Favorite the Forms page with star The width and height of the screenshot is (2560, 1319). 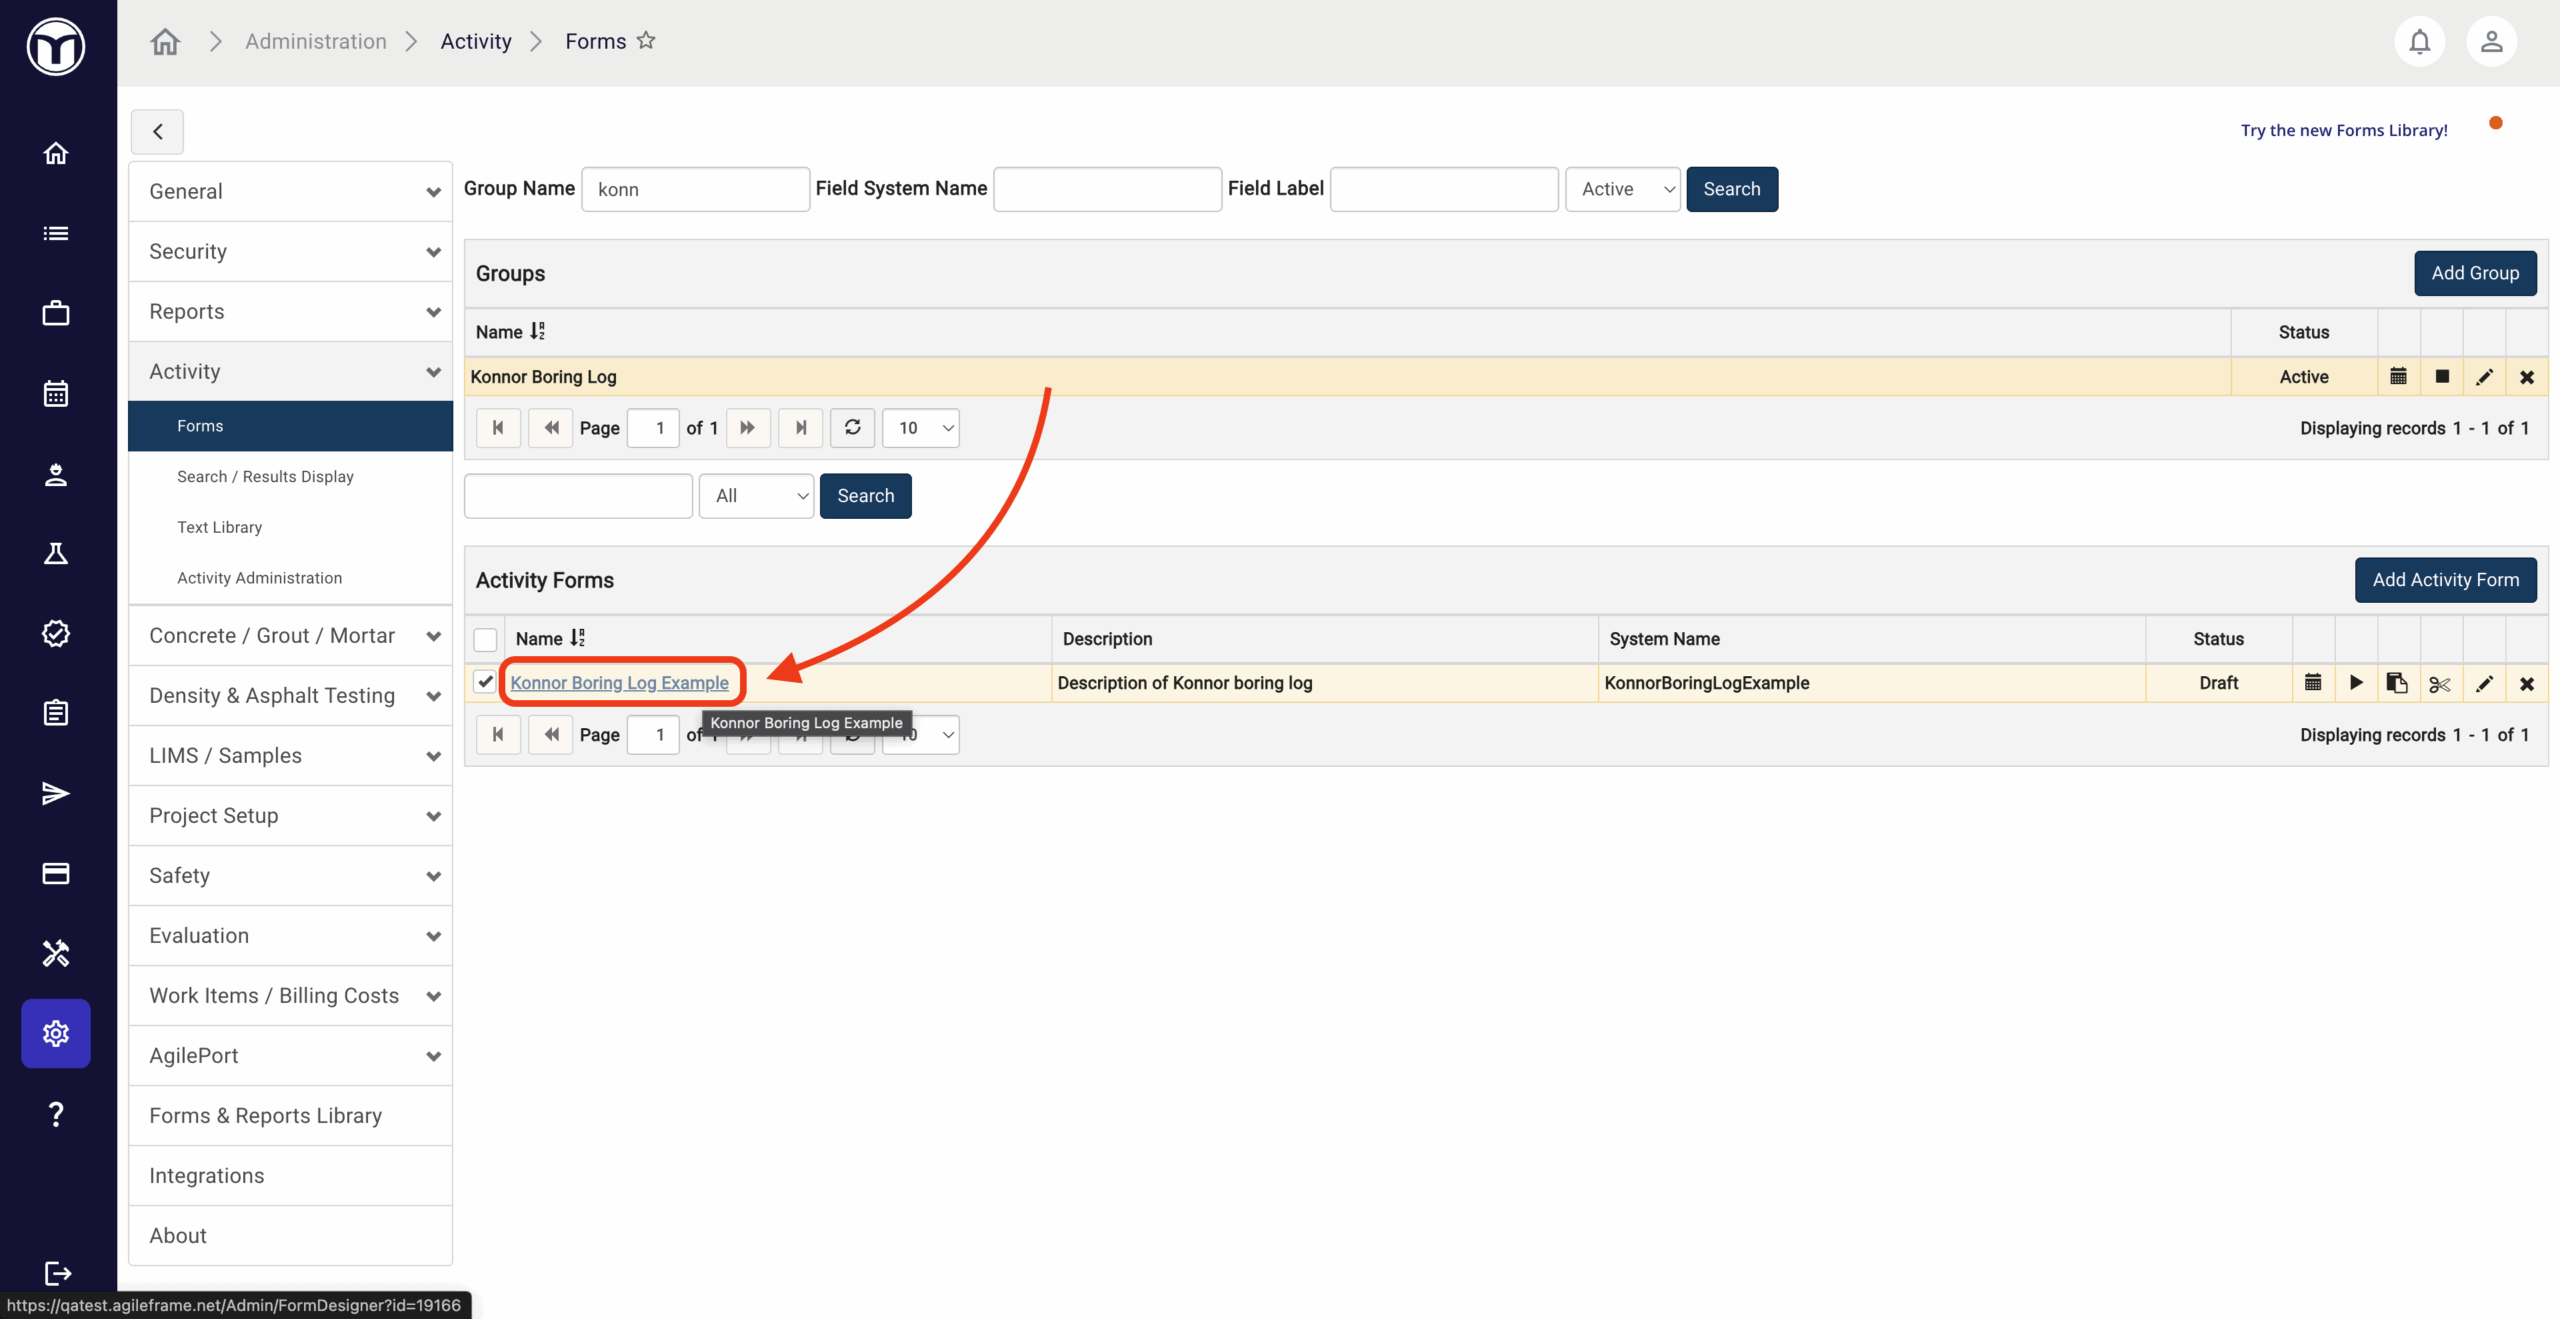tap(646, 41)
